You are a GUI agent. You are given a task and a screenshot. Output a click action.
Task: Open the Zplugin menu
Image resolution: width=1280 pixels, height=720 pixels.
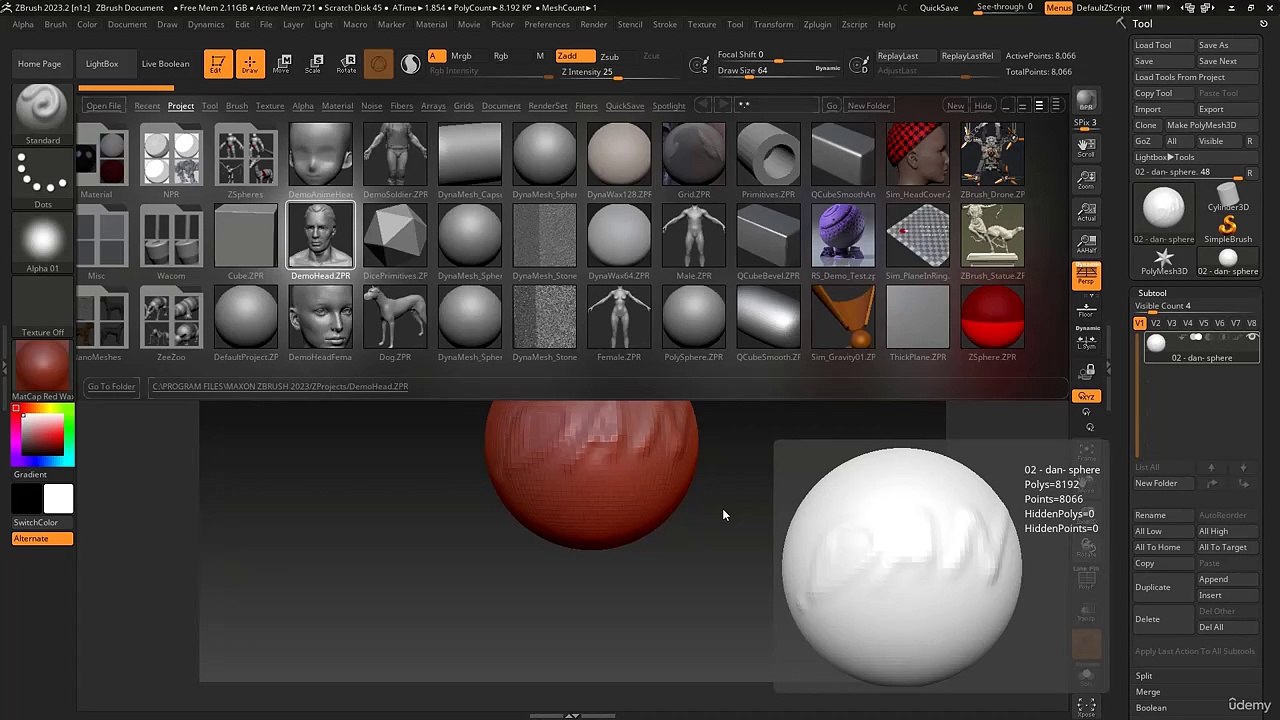click(817, 24)
